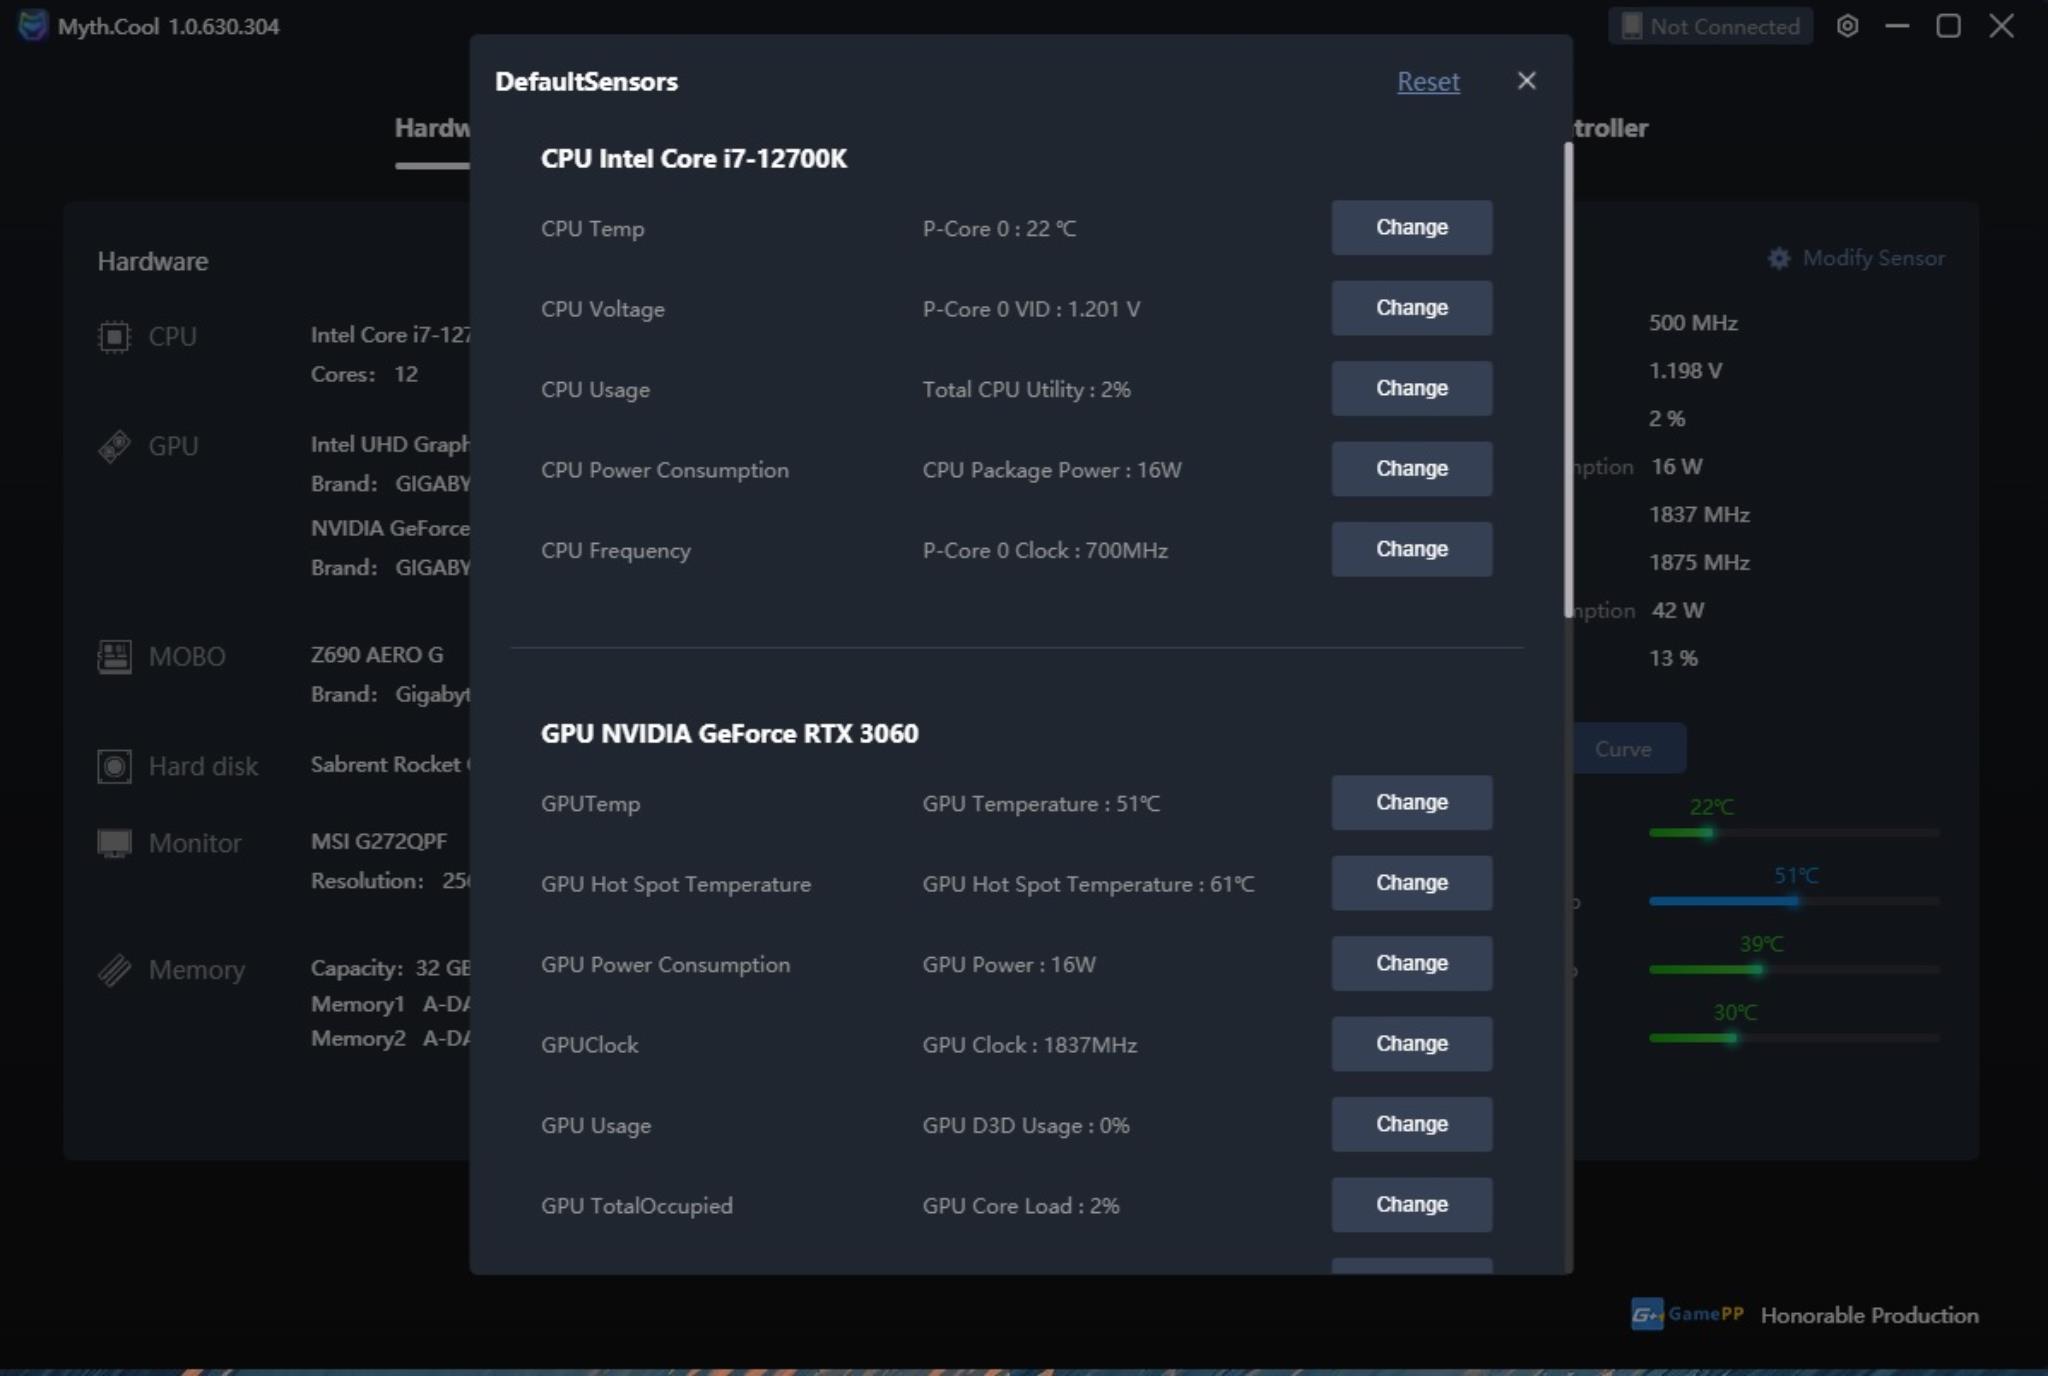This screenshot has height=1376, width=2048.
Task: Click 'GPU Temperature : 51℃' value
Action: tap(1041, 804)
